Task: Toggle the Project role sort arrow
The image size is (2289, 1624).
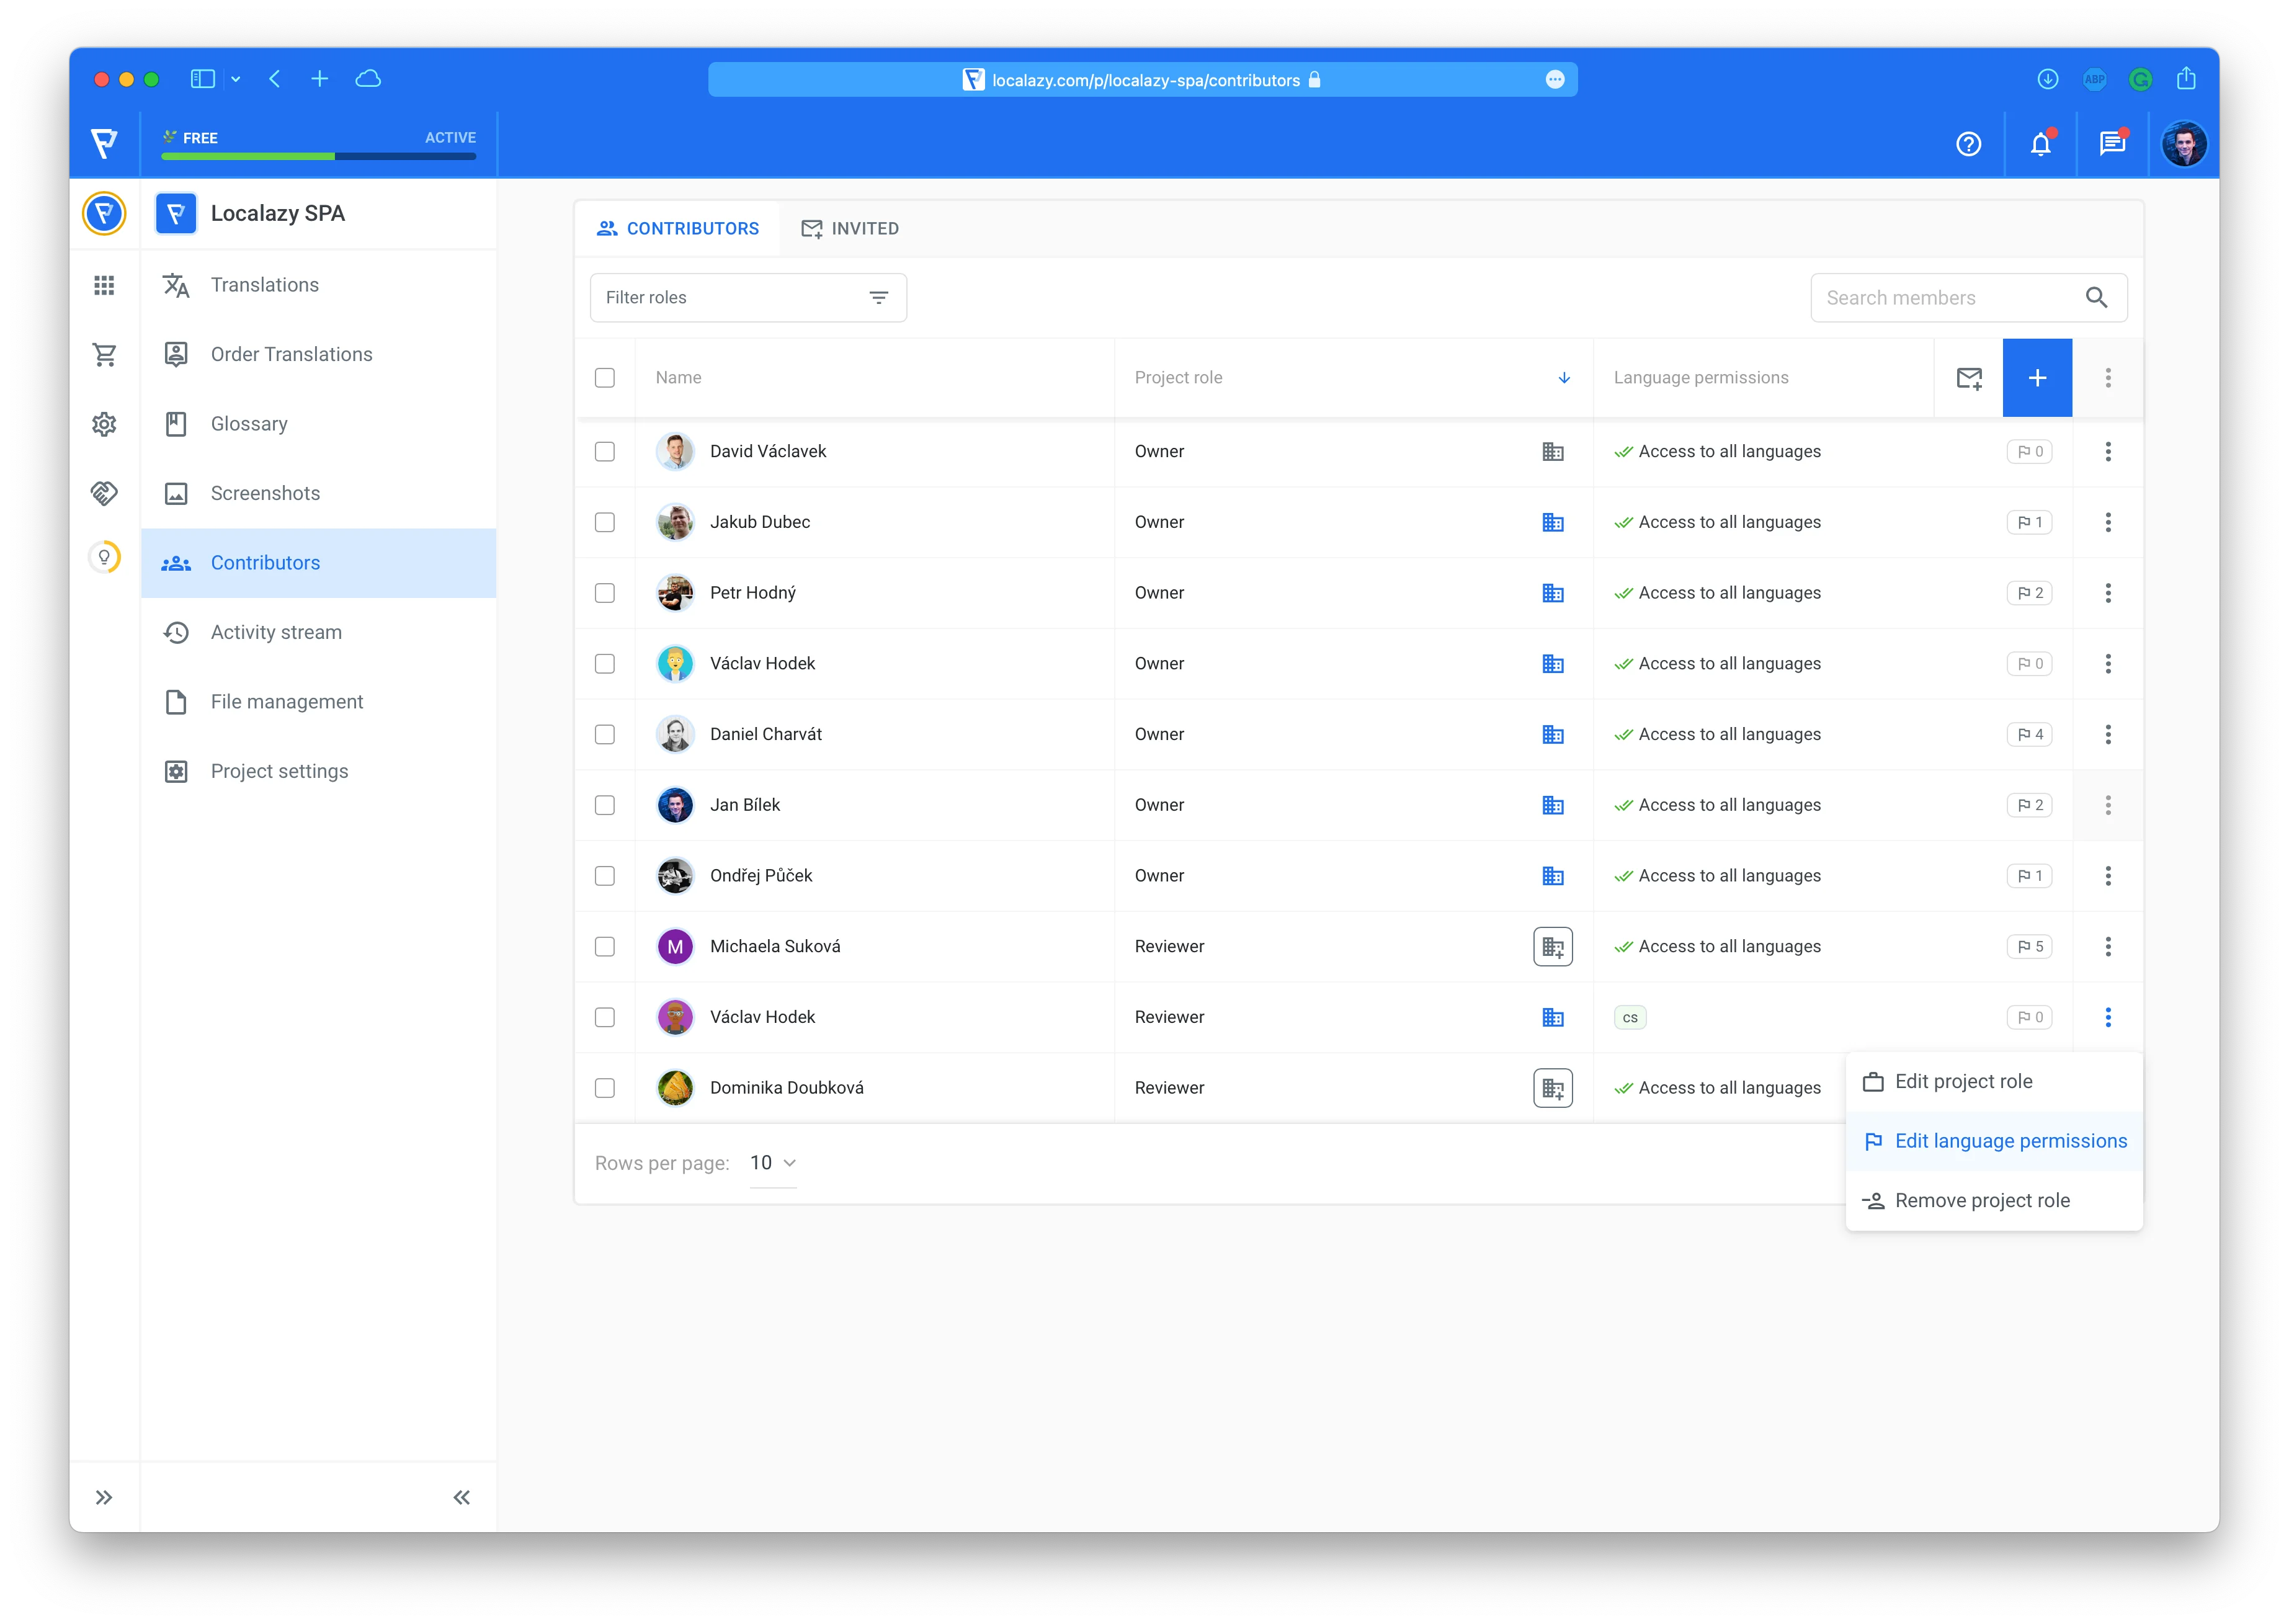Action: tap(1564, 378)
